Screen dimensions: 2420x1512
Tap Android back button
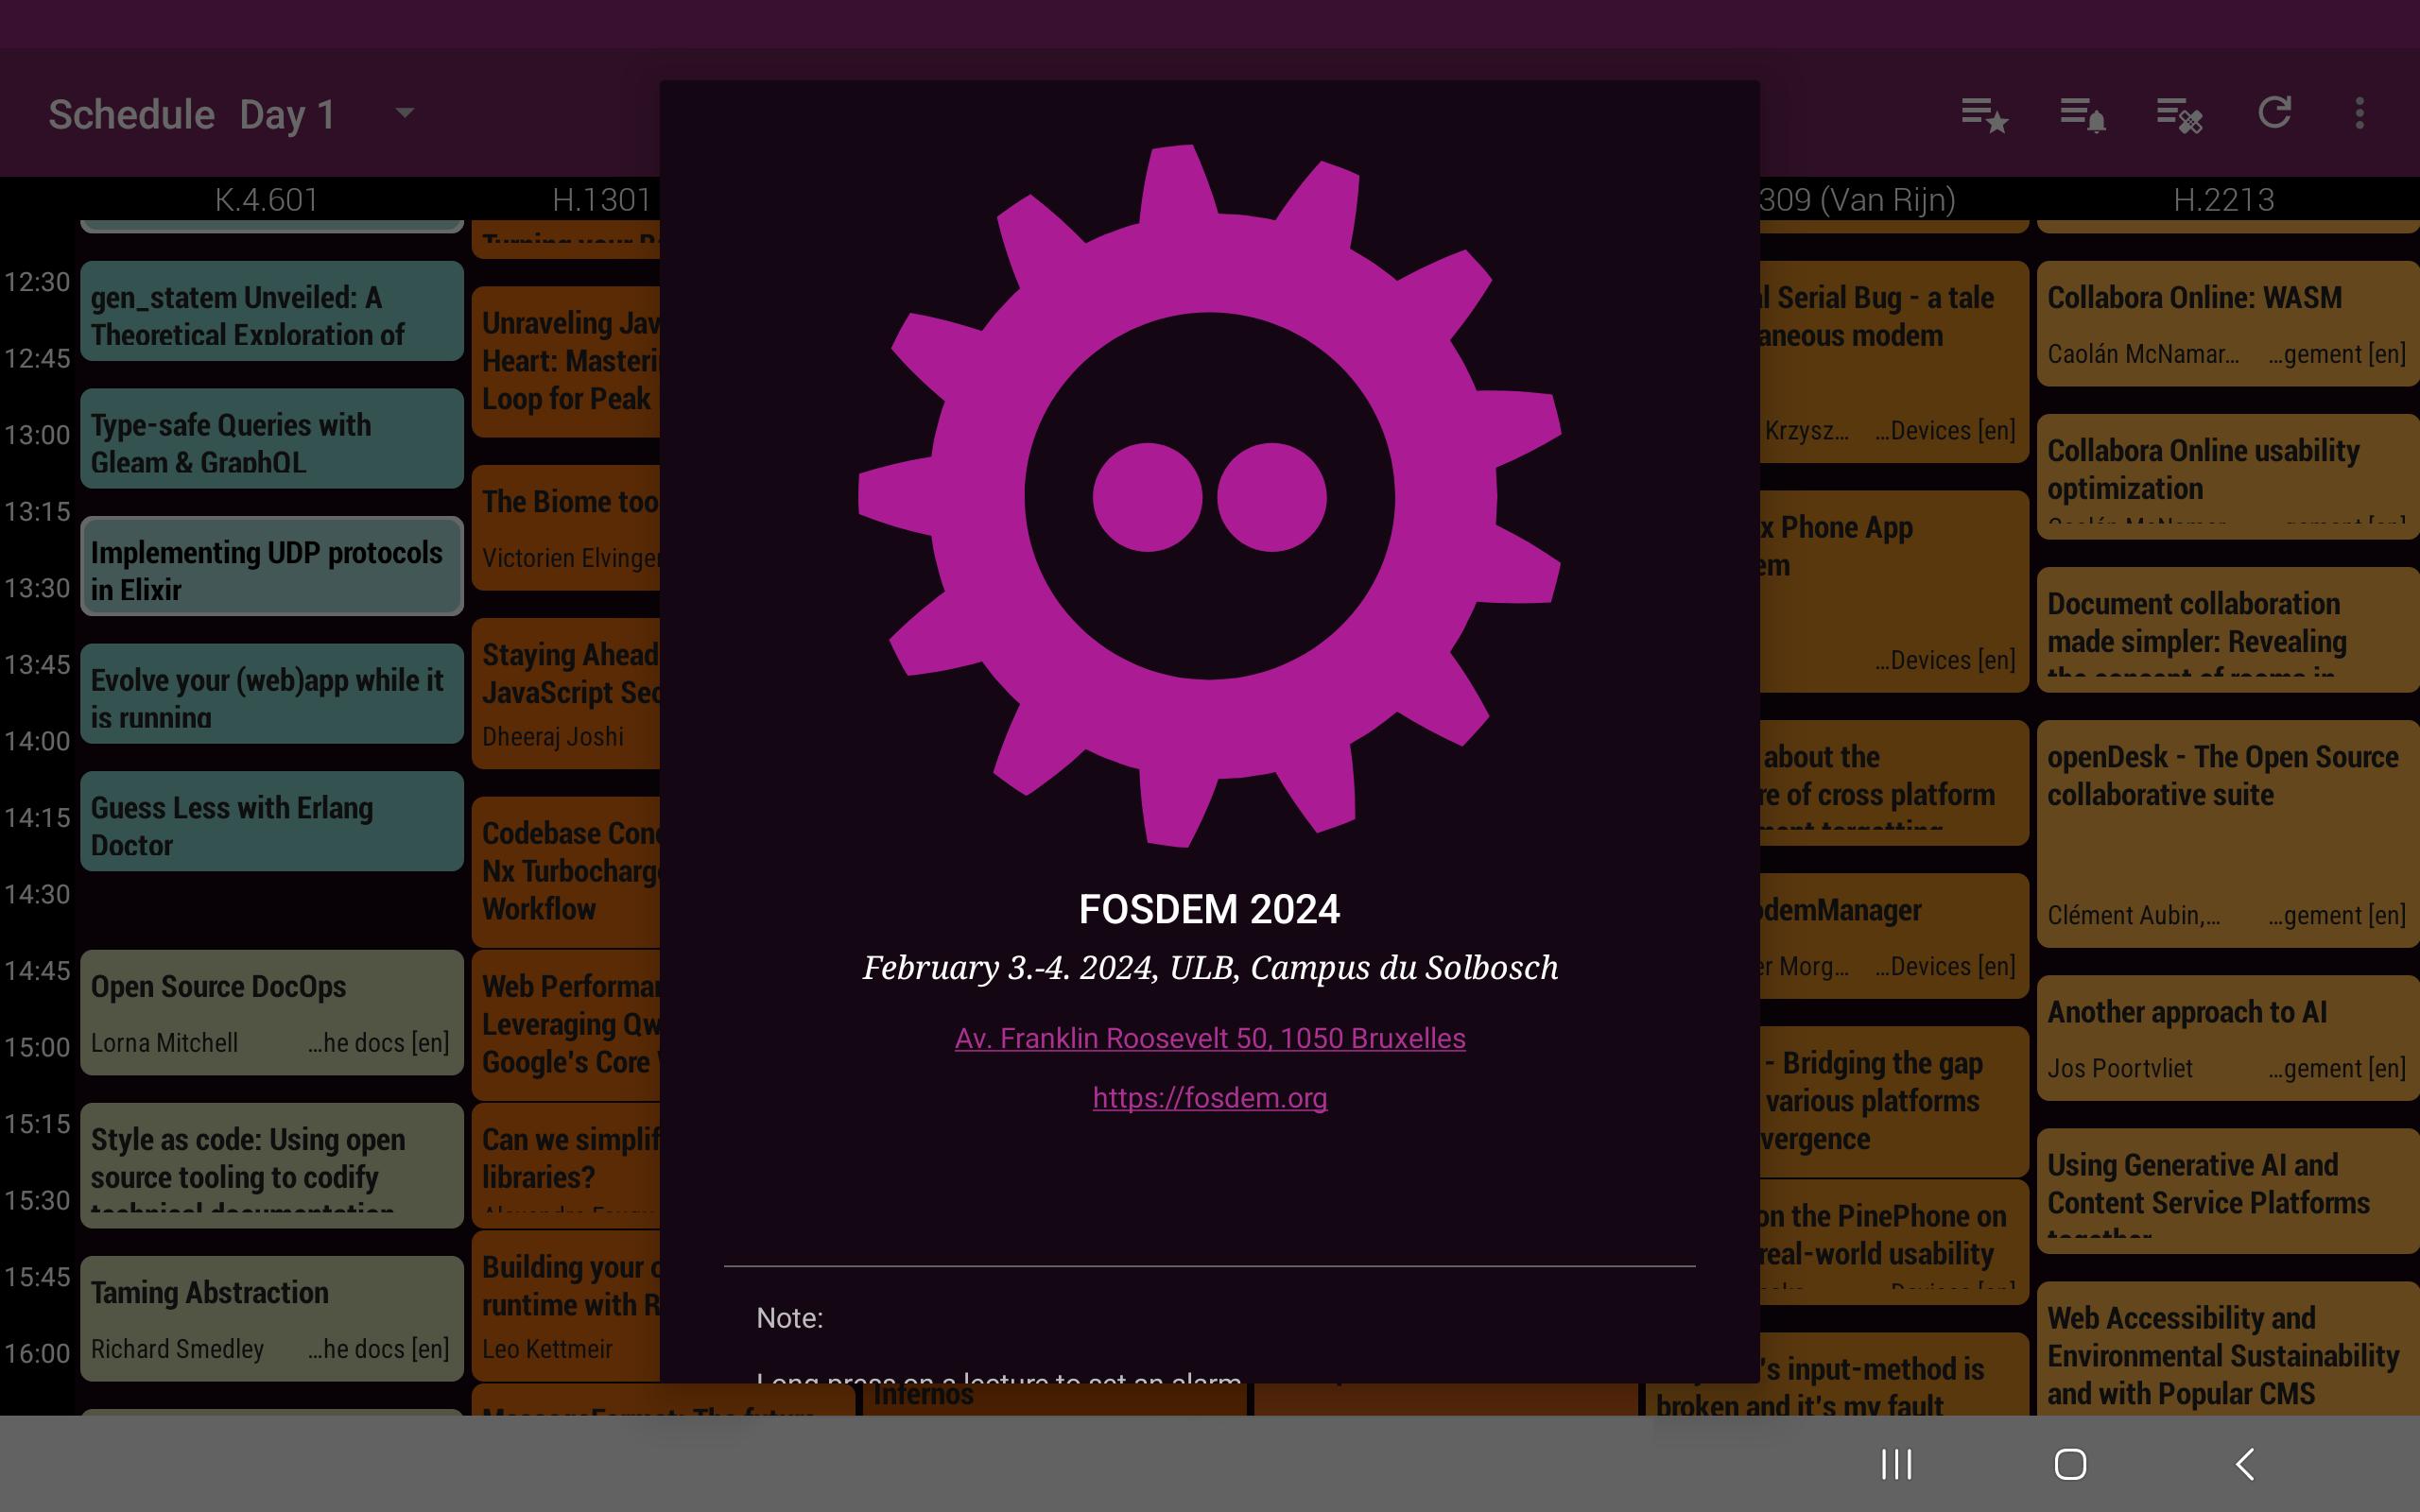(x=2245, y=1464)
